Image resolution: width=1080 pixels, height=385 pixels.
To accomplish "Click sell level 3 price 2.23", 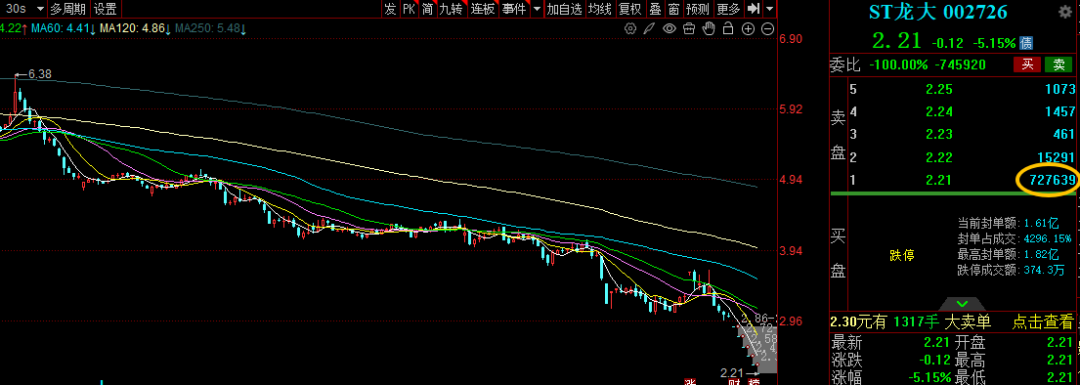I will tap(938, 134).
